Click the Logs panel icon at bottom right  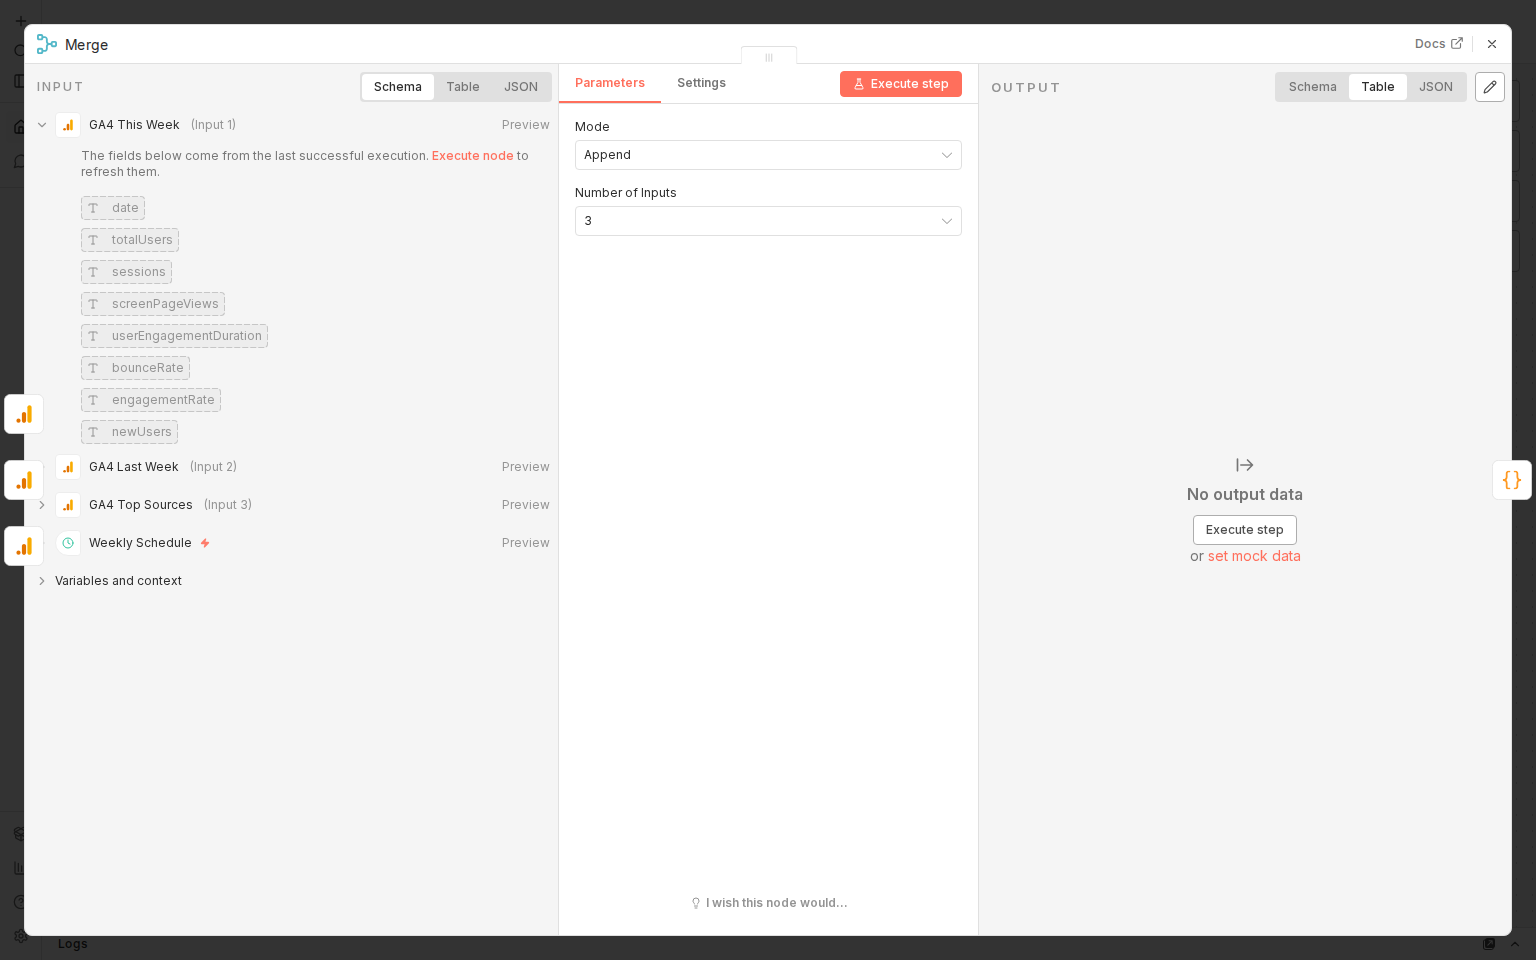[x=1489, y=944]
